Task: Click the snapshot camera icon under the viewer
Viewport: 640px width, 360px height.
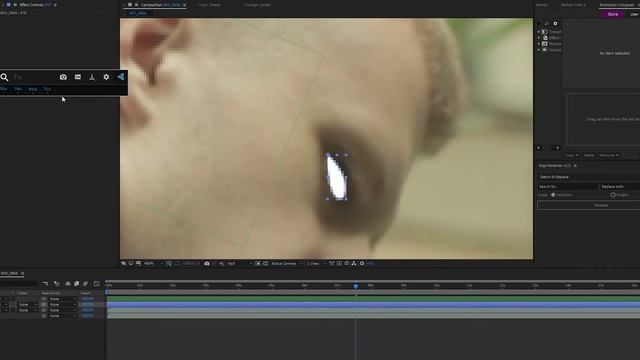Action: click(x=207, y=264)
